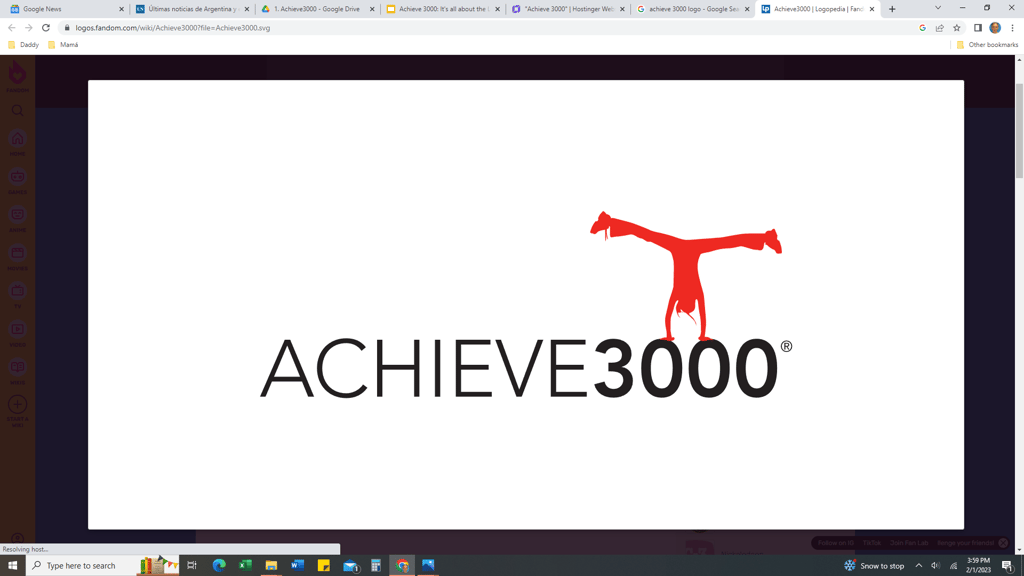
Task: Switch to Achieve3000 Google Drive tab
Action: [x=318, y=9]
